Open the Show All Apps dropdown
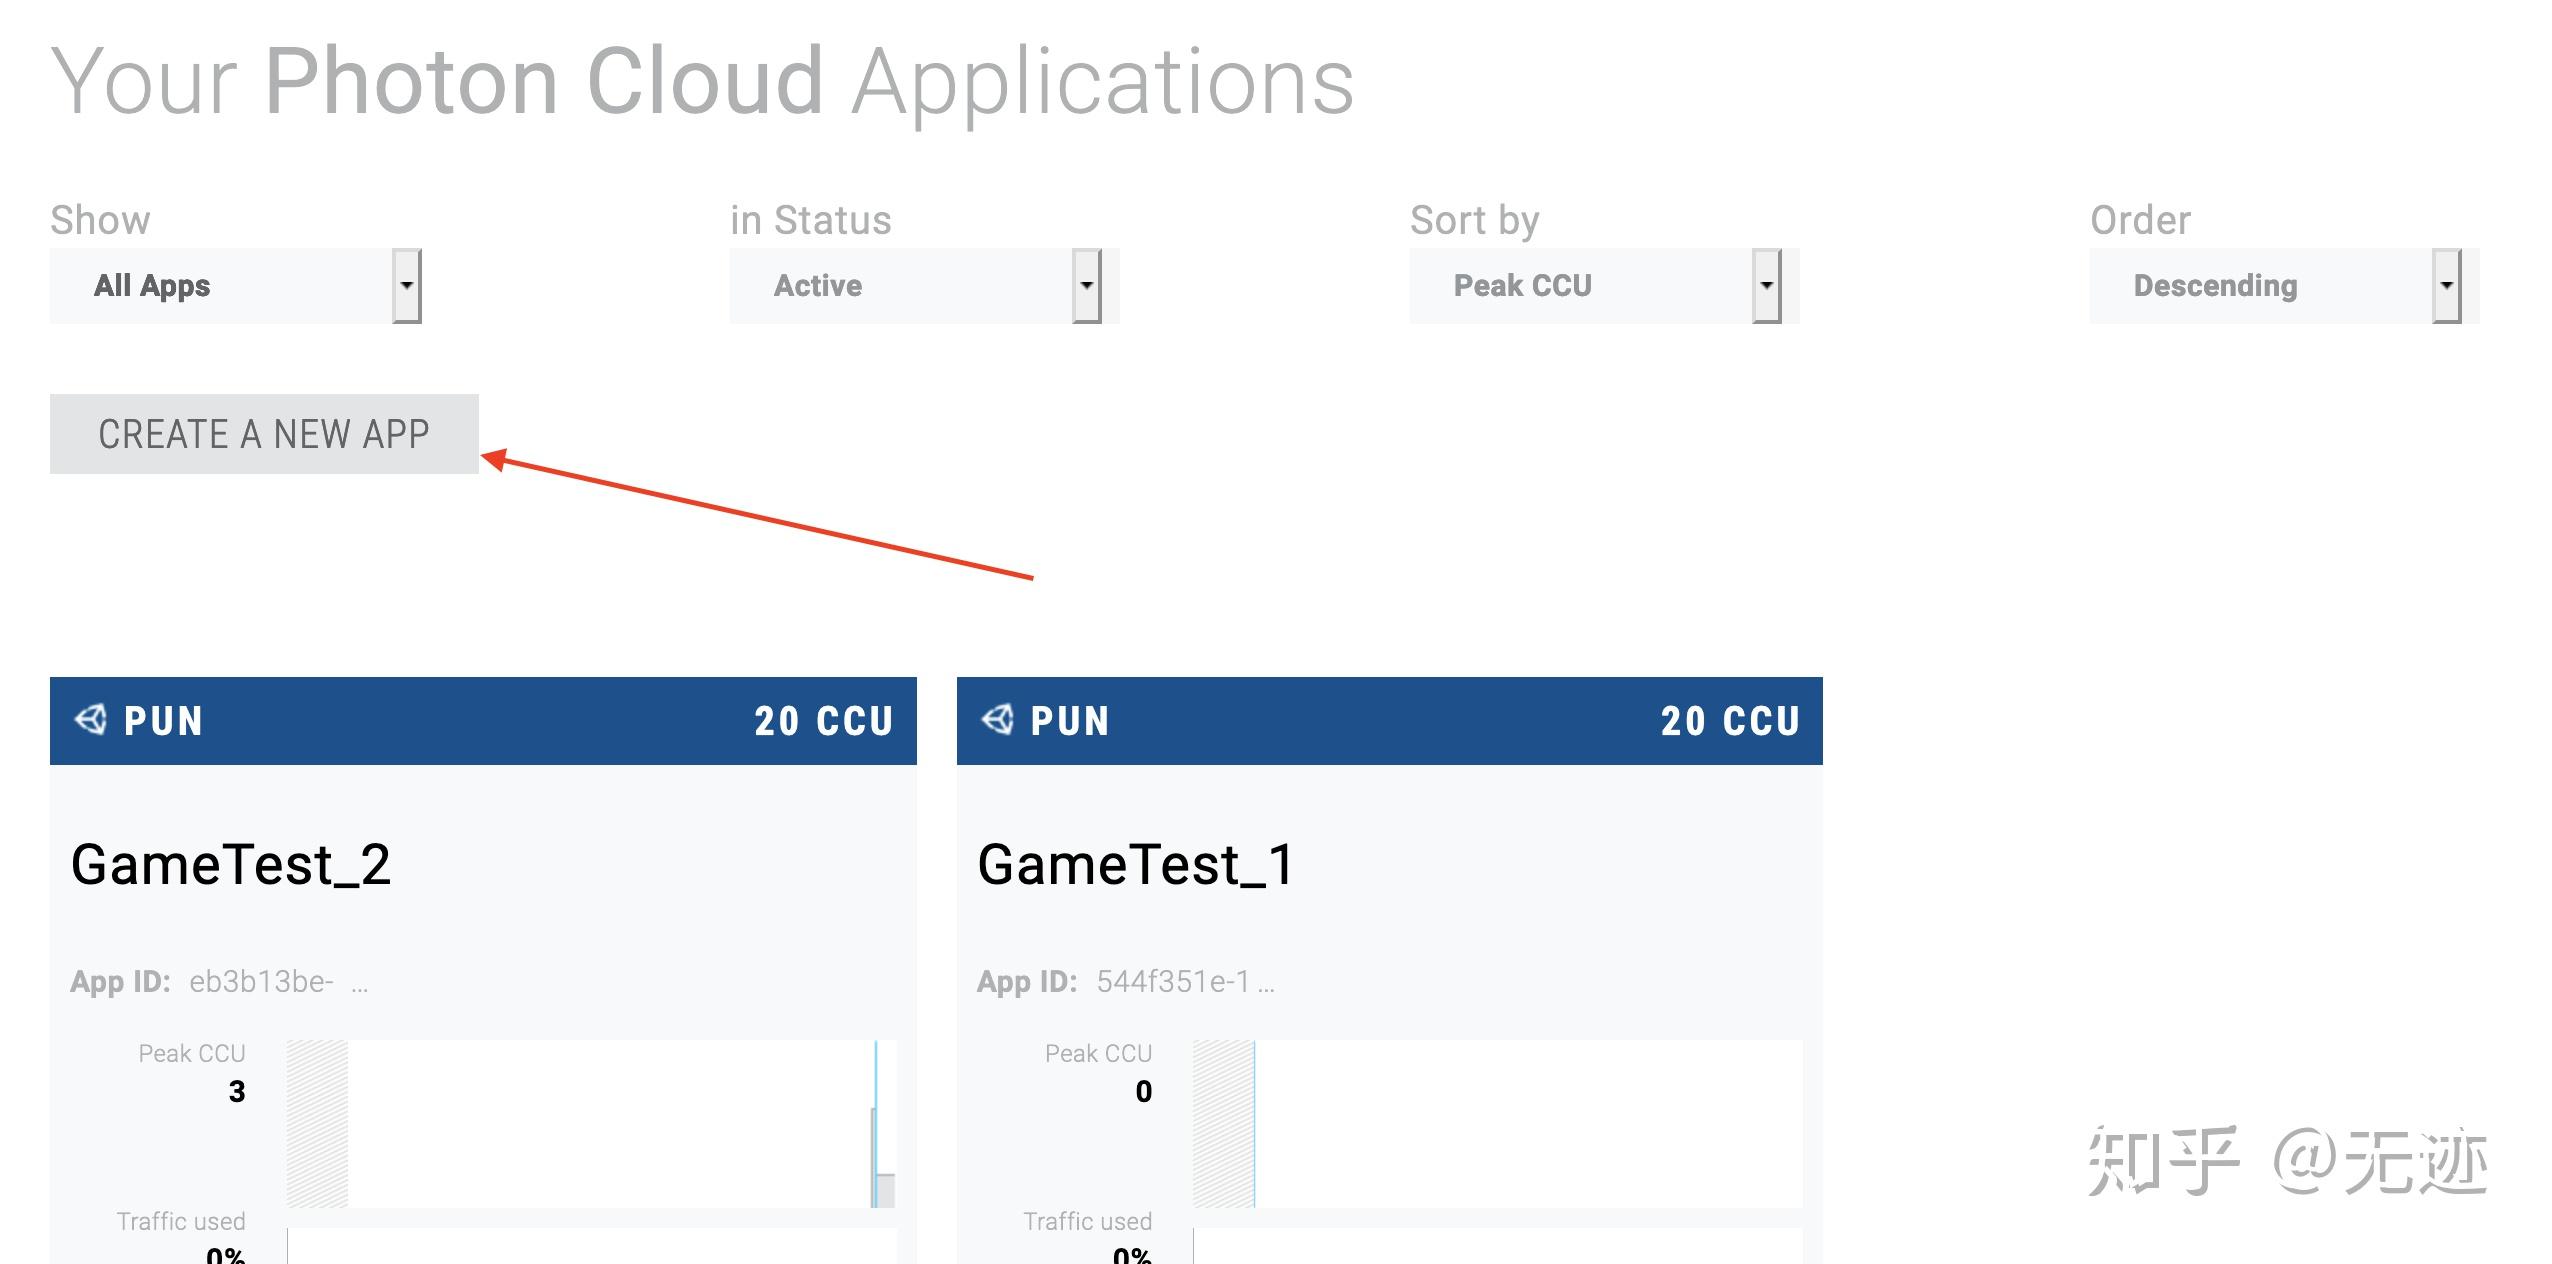Screen dimensions: 2552x1264 pyautogui.click(x=235, y=286)
